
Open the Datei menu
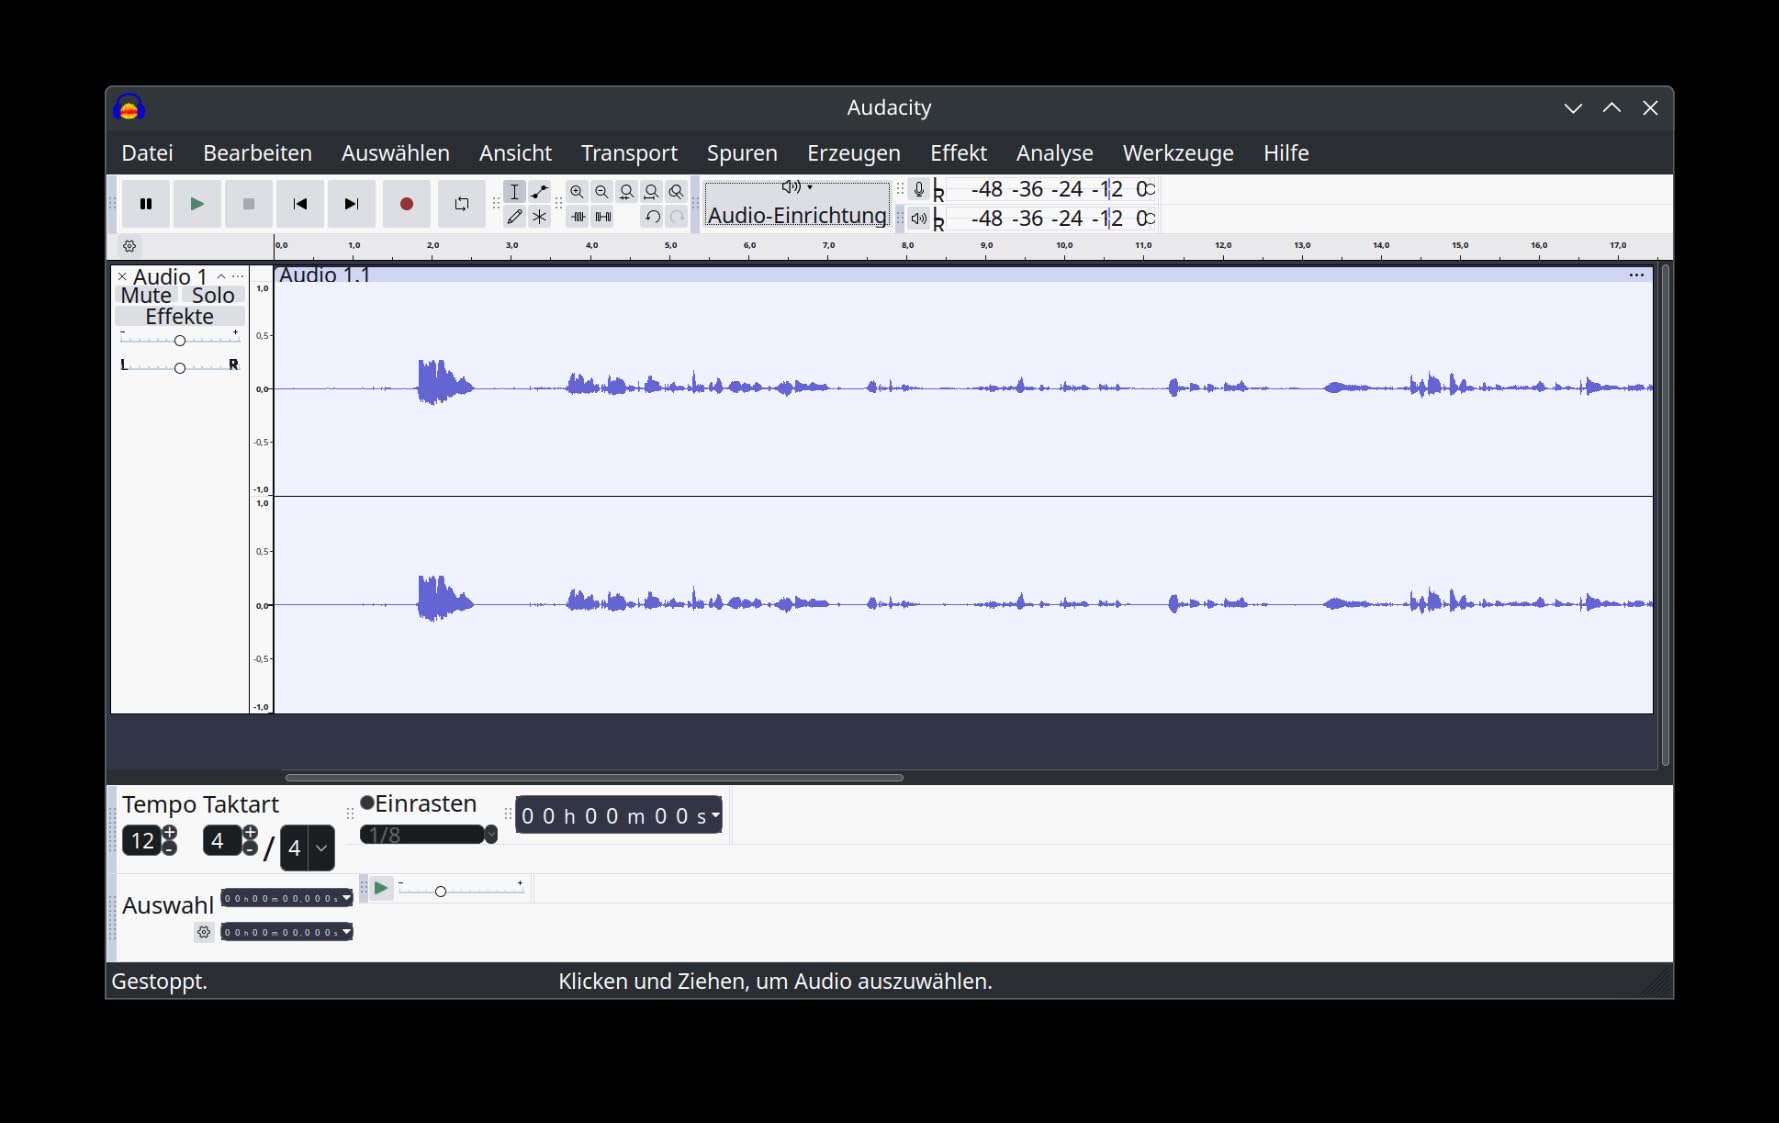pos(147,153)
